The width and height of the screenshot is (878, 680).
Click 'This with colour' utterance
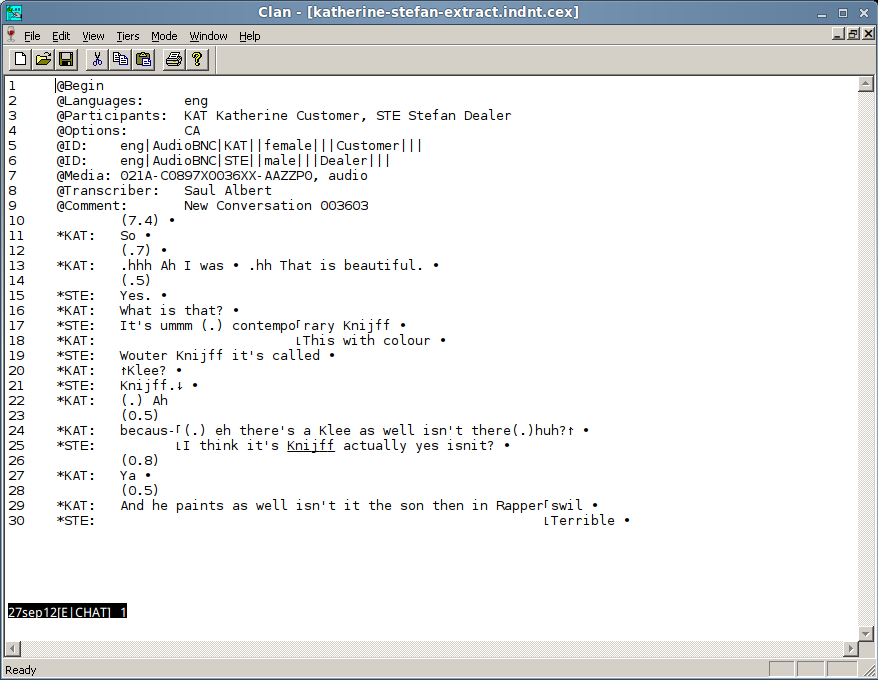[367, 341]
